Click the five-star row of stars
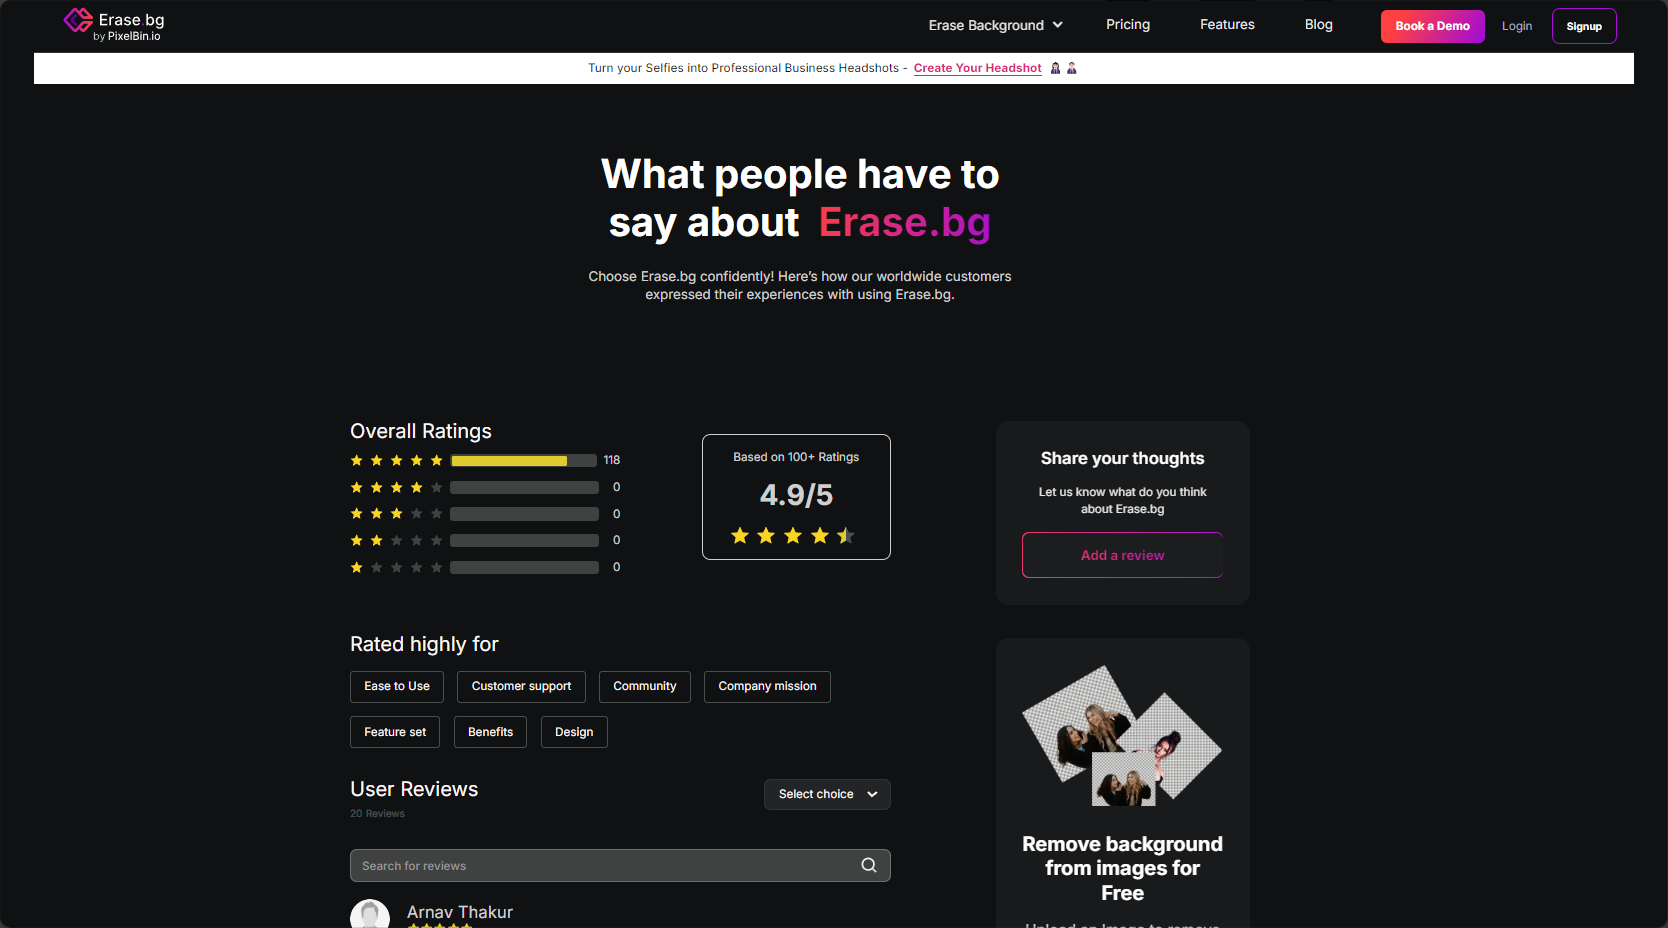Image resolution: width=1668 pixels, height=928 pixels. point(396,461)
